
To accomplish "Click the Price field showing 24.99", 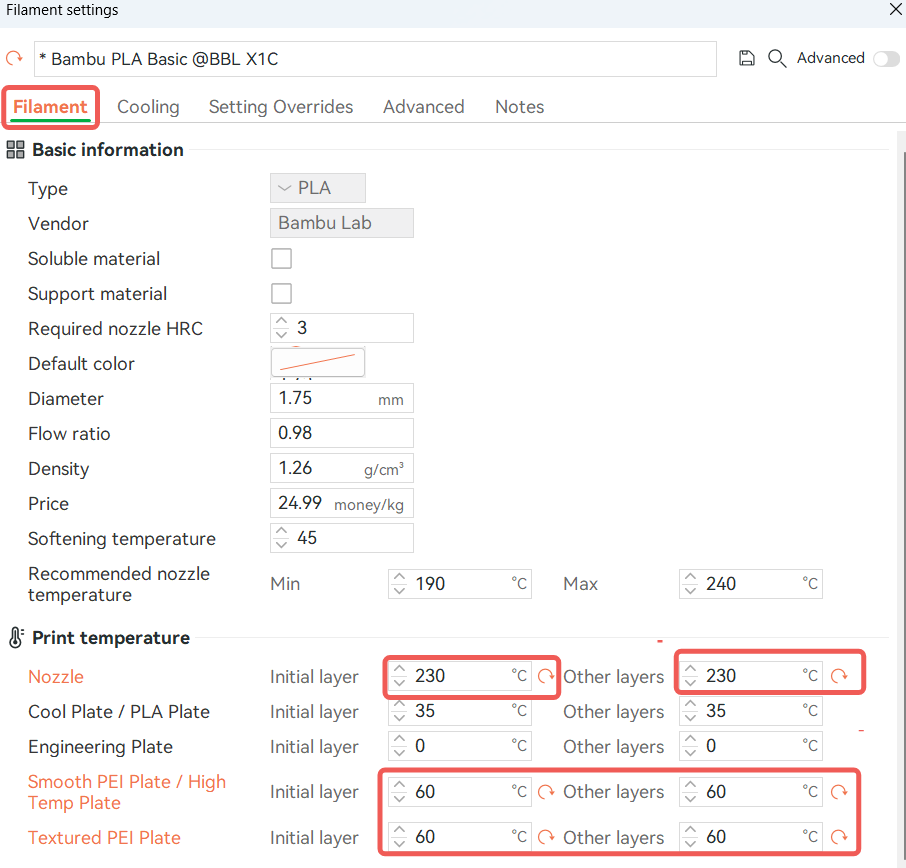I will tap(341, 503).
